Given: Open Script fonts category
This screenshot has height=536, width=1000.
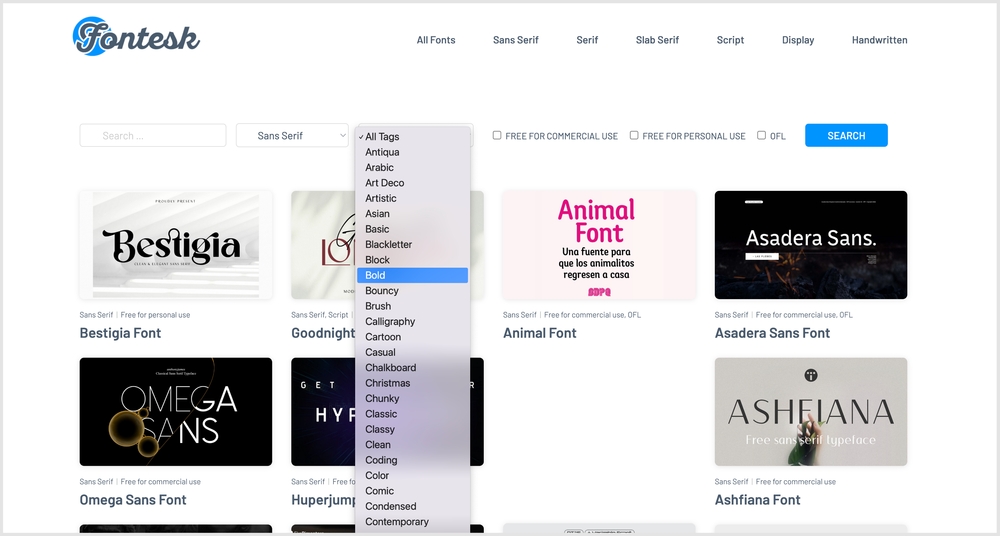Looking at the screenshot, I should pos(730,40).
